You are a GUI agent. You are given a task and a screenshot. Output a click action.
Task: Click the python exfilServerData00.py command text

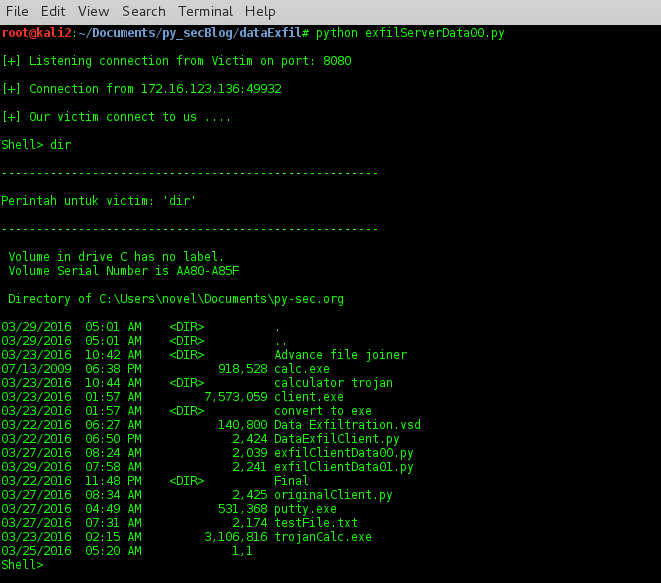(410, 33)
